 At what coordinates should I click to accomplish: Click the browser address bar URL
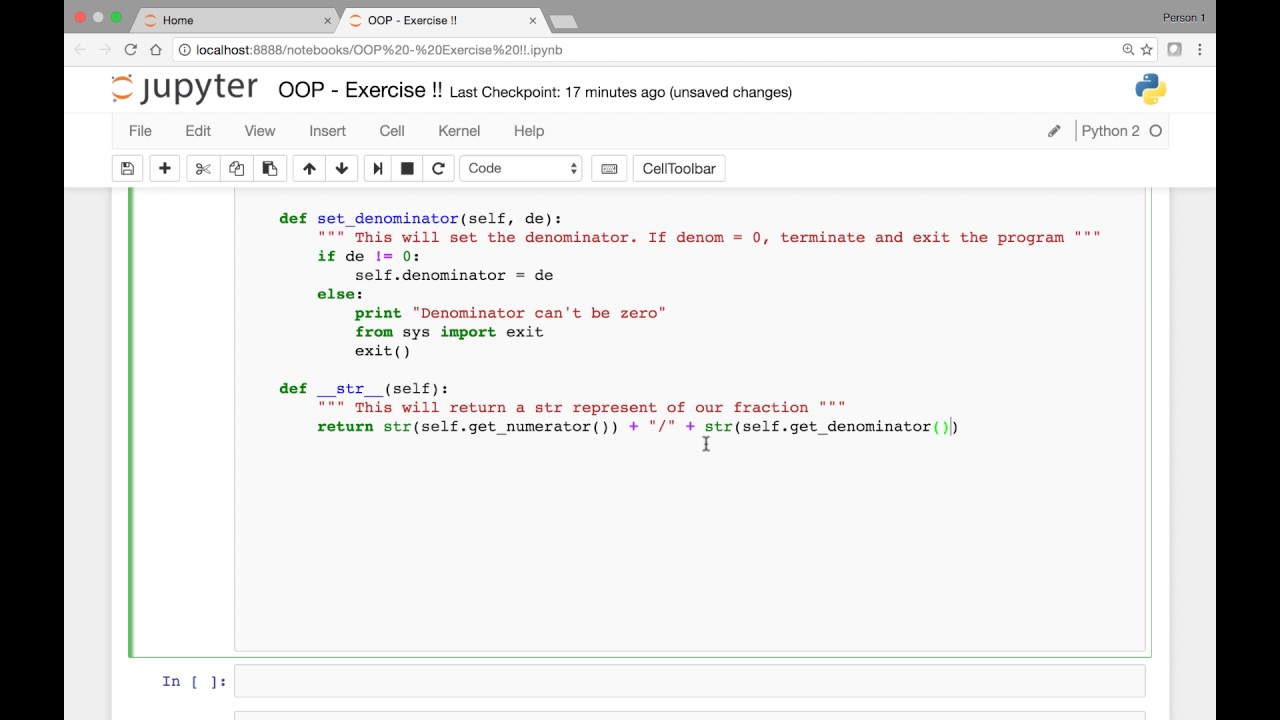(379, 49)
